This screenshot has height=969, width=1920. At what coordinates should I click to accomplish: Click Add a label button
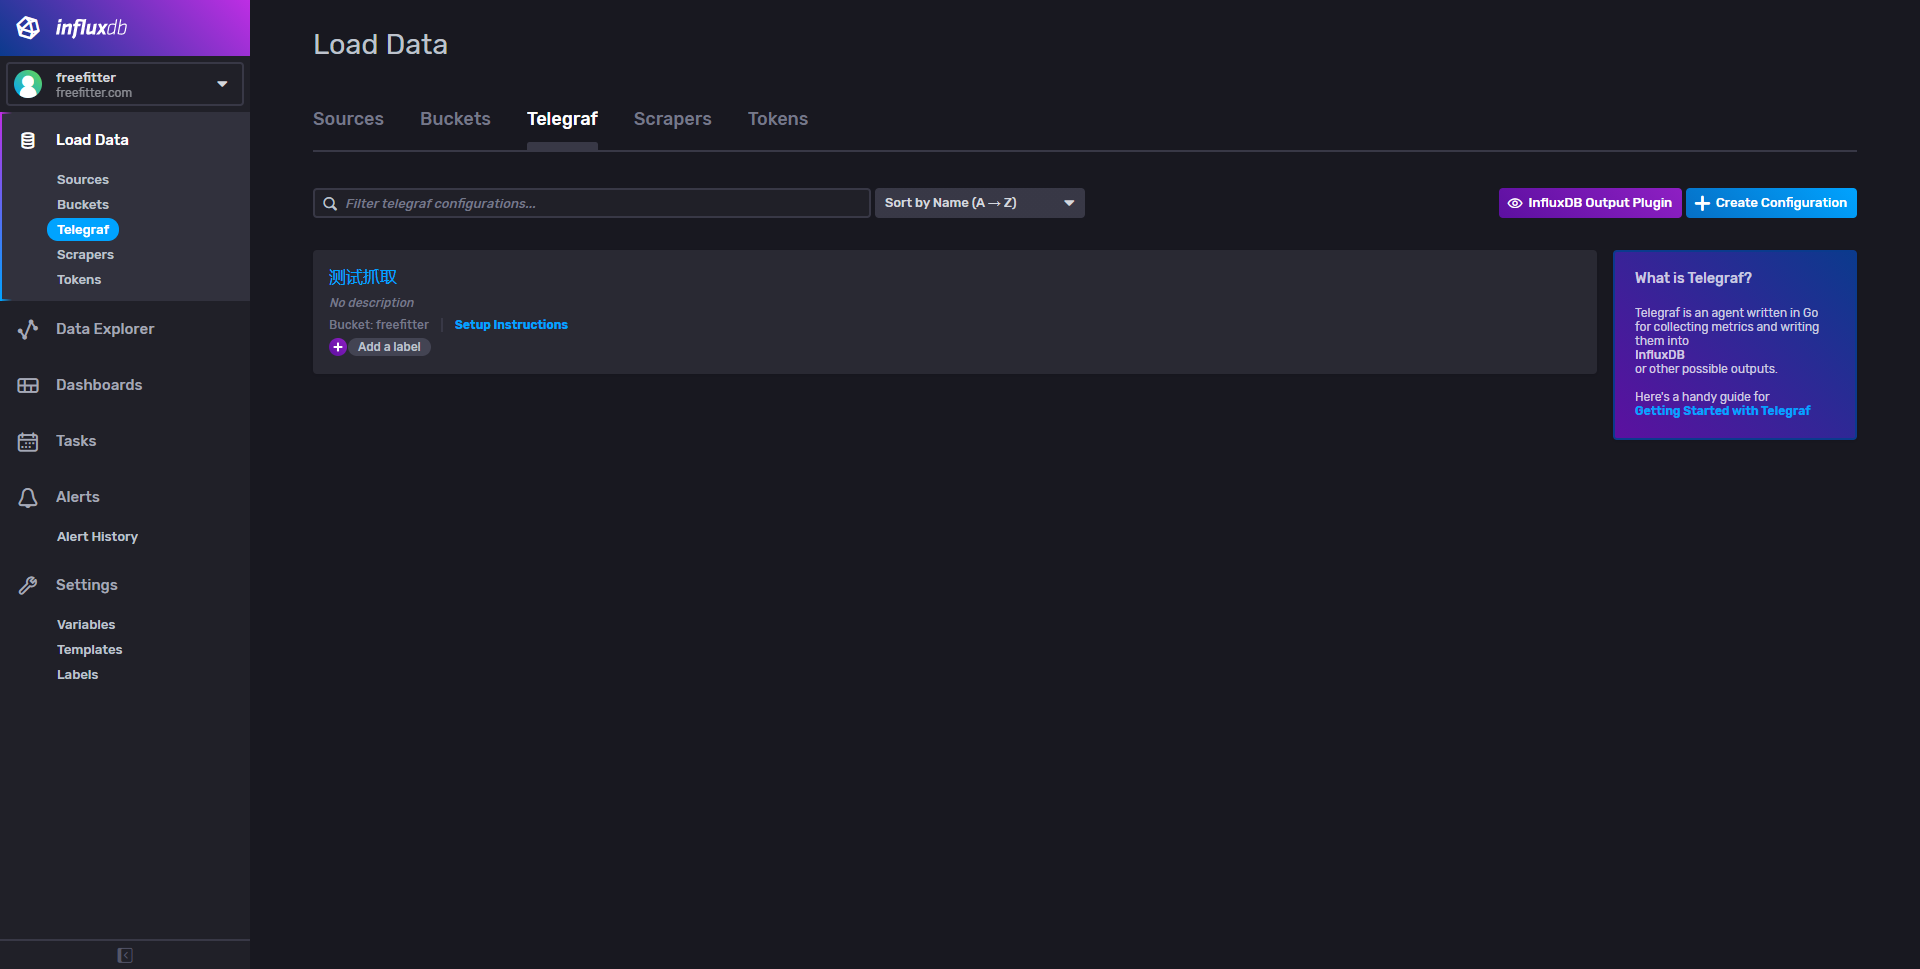(x=389, y=347)
